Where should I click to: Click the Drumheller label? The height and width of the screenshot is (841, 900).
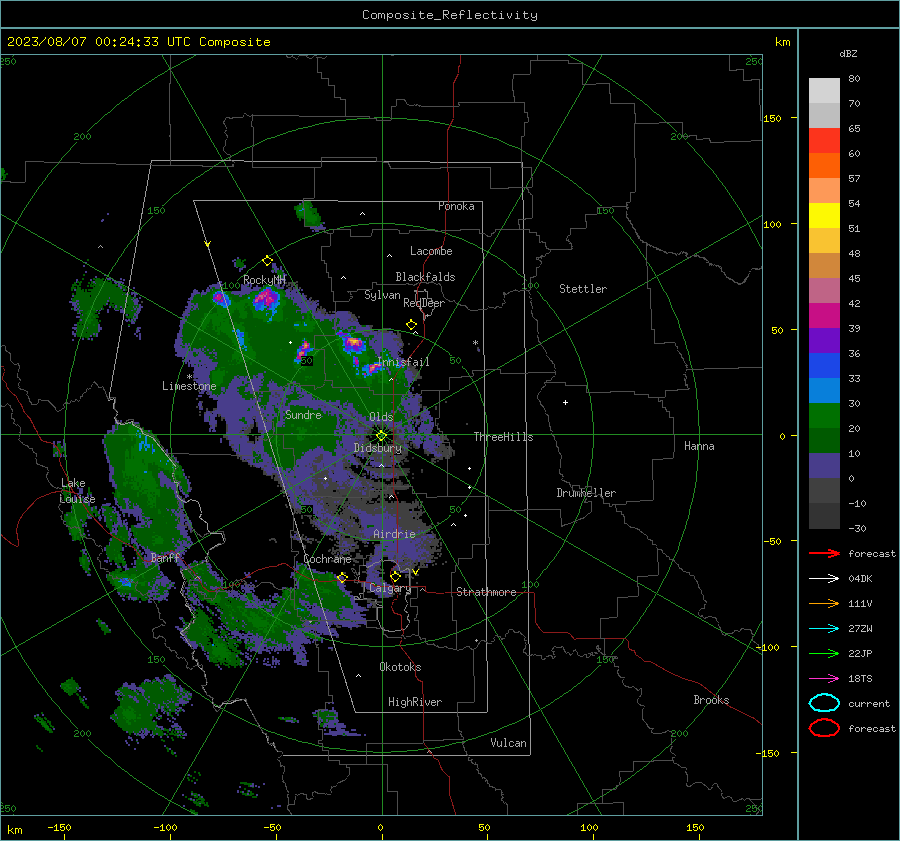586,493
